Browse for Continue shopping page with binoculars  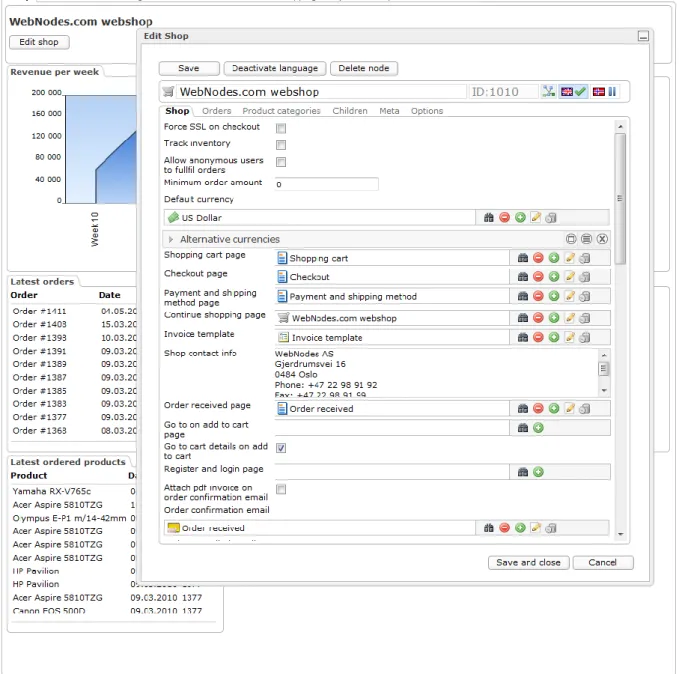click(x=523, y=318)
